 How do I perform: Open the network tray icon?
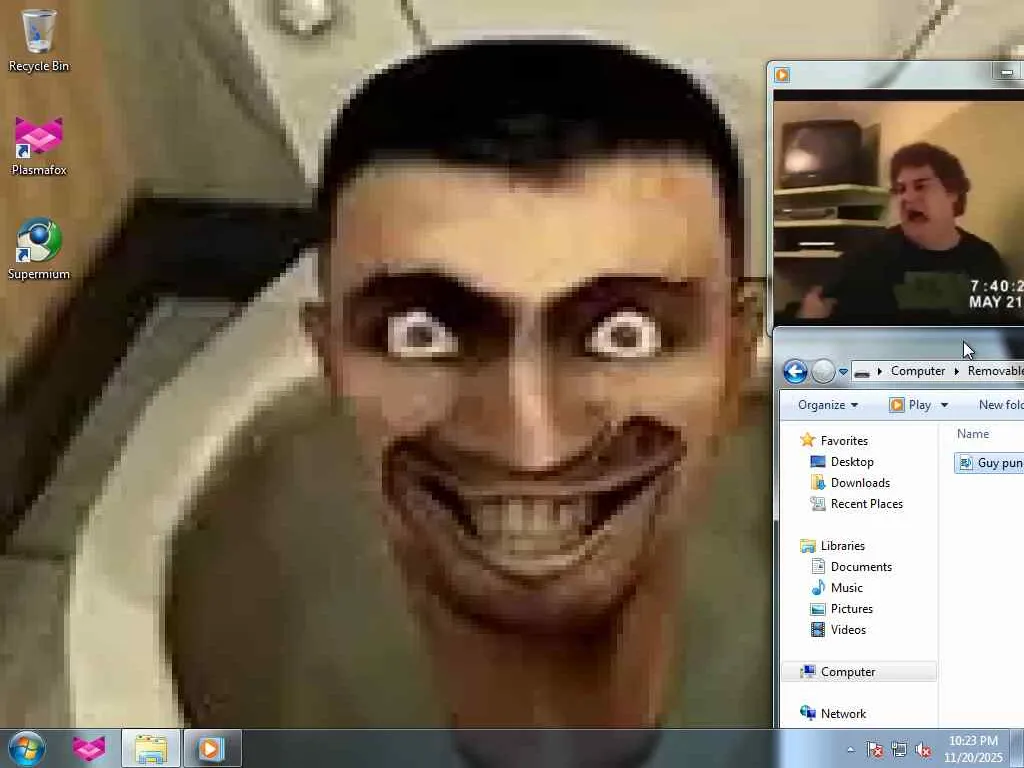(x=899, y=750)
